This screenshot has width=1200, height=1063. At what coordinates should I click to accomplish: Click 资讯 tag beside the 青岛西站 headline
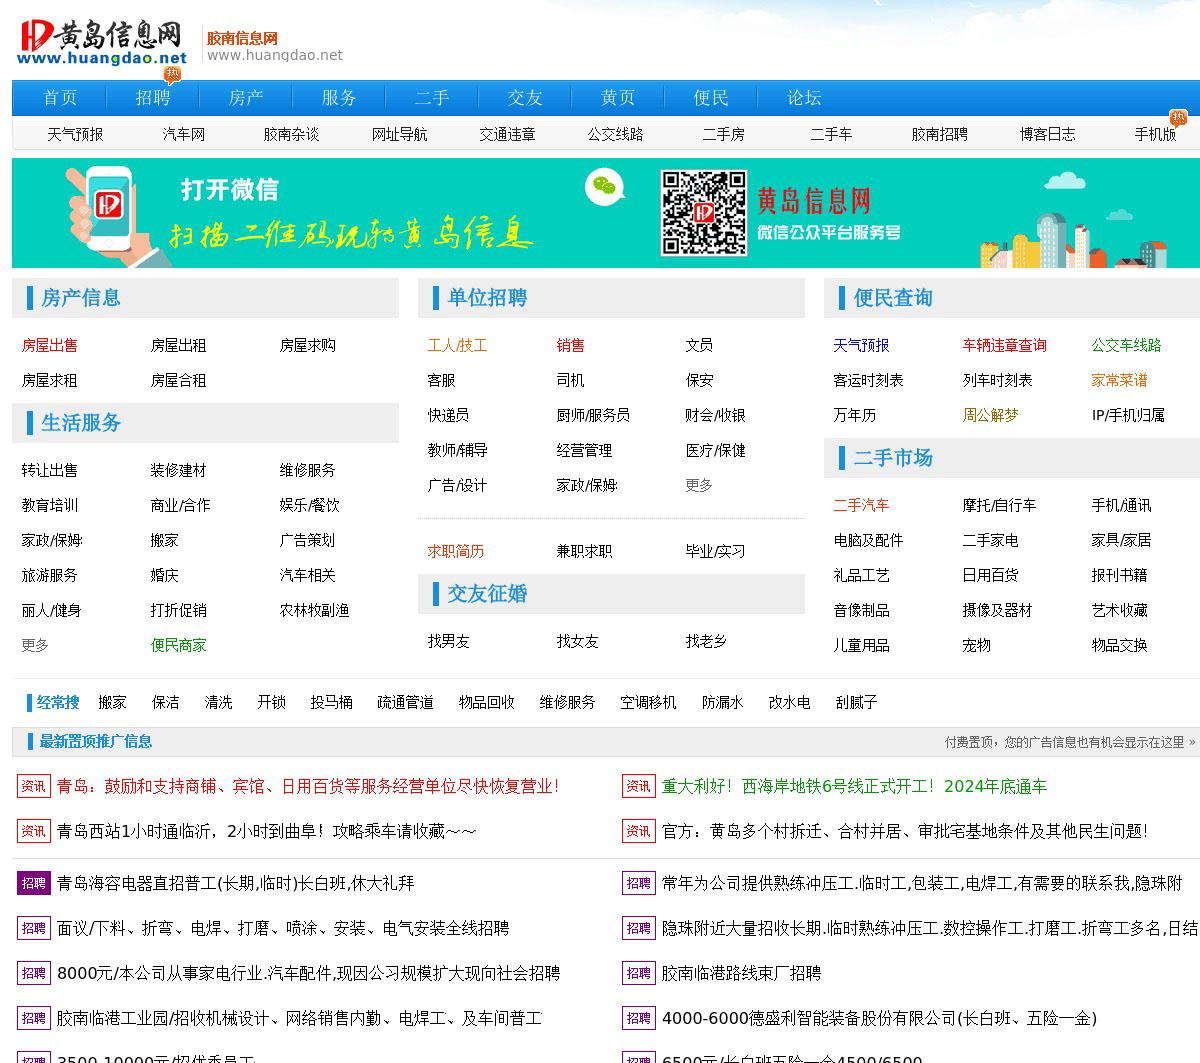[x=33, y=831]
